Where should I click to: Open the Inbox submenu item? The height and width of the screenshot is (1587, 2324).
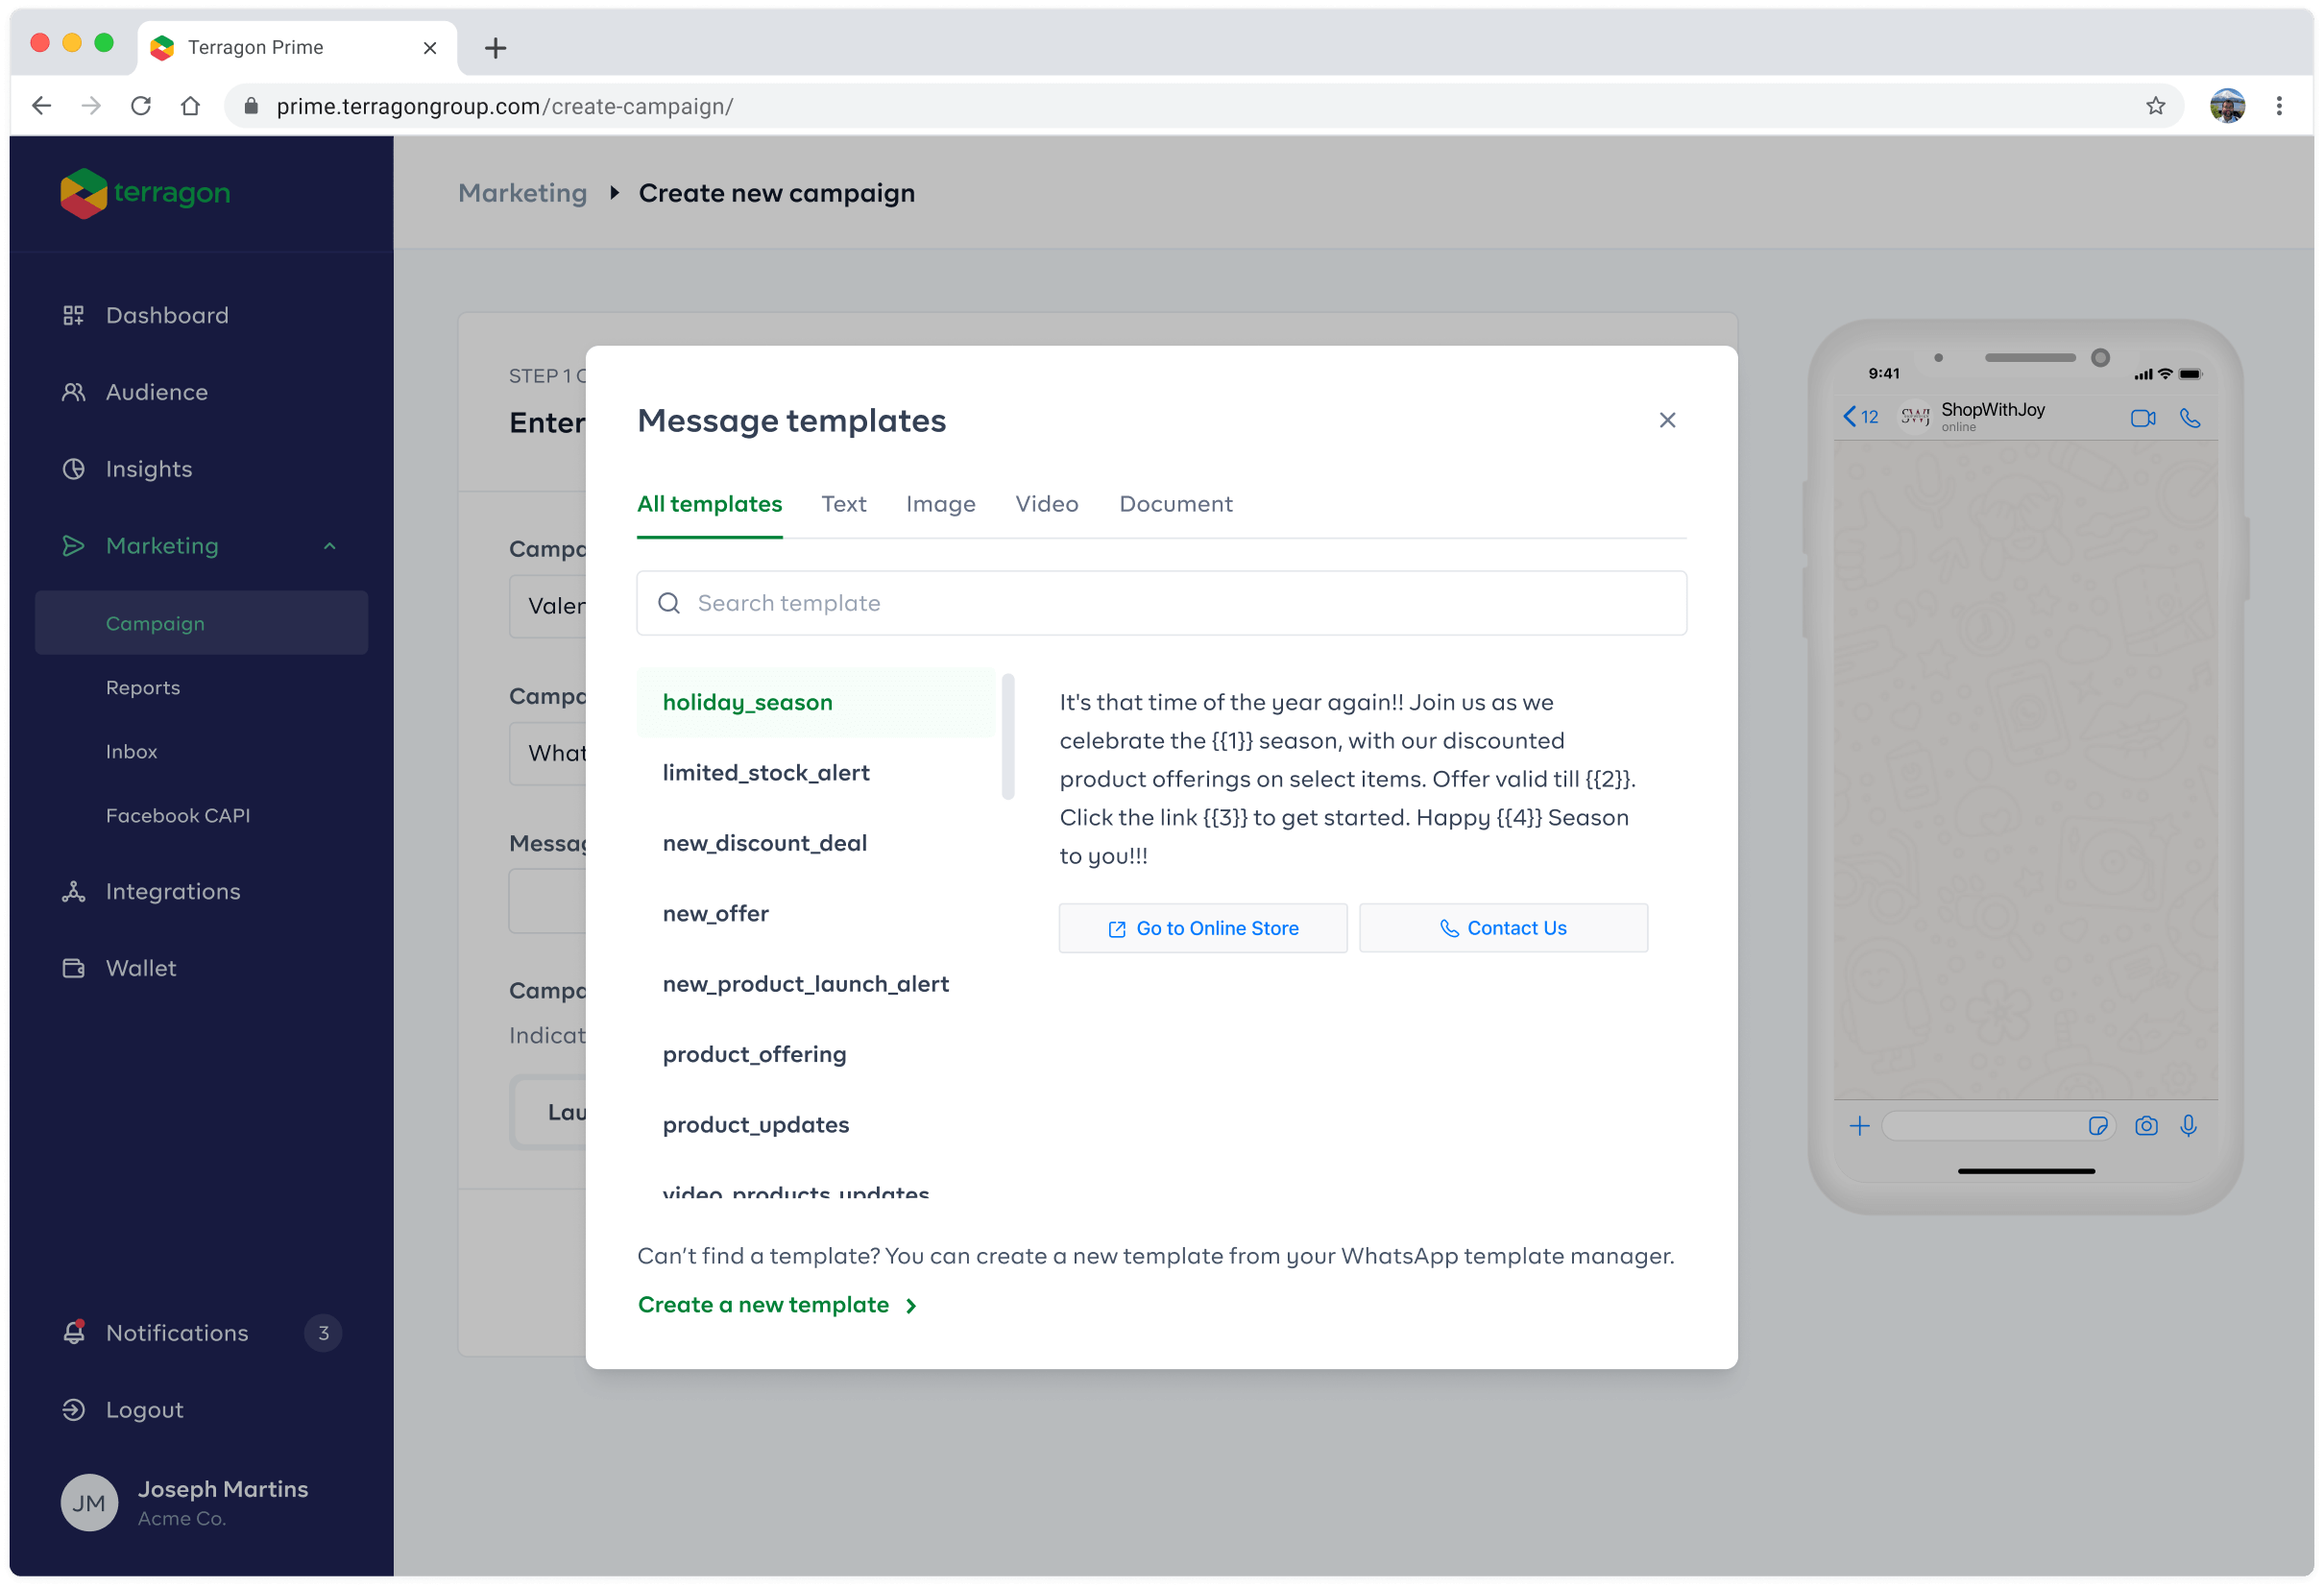pos(132,752)
